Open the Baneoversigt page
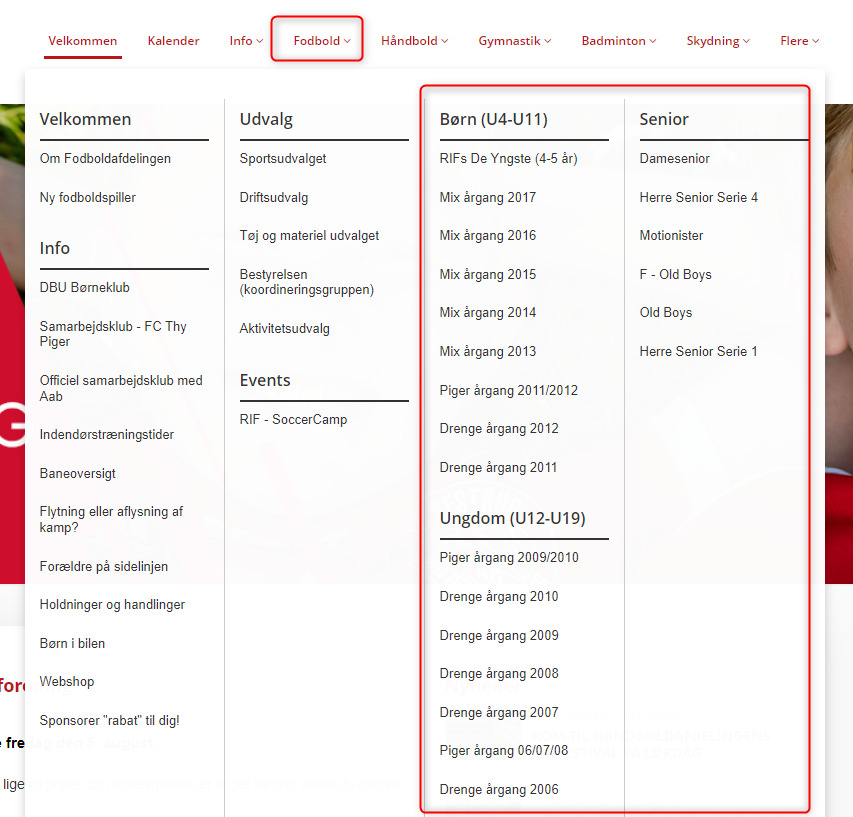Screen dimensions: 853x817 [78, 473]
